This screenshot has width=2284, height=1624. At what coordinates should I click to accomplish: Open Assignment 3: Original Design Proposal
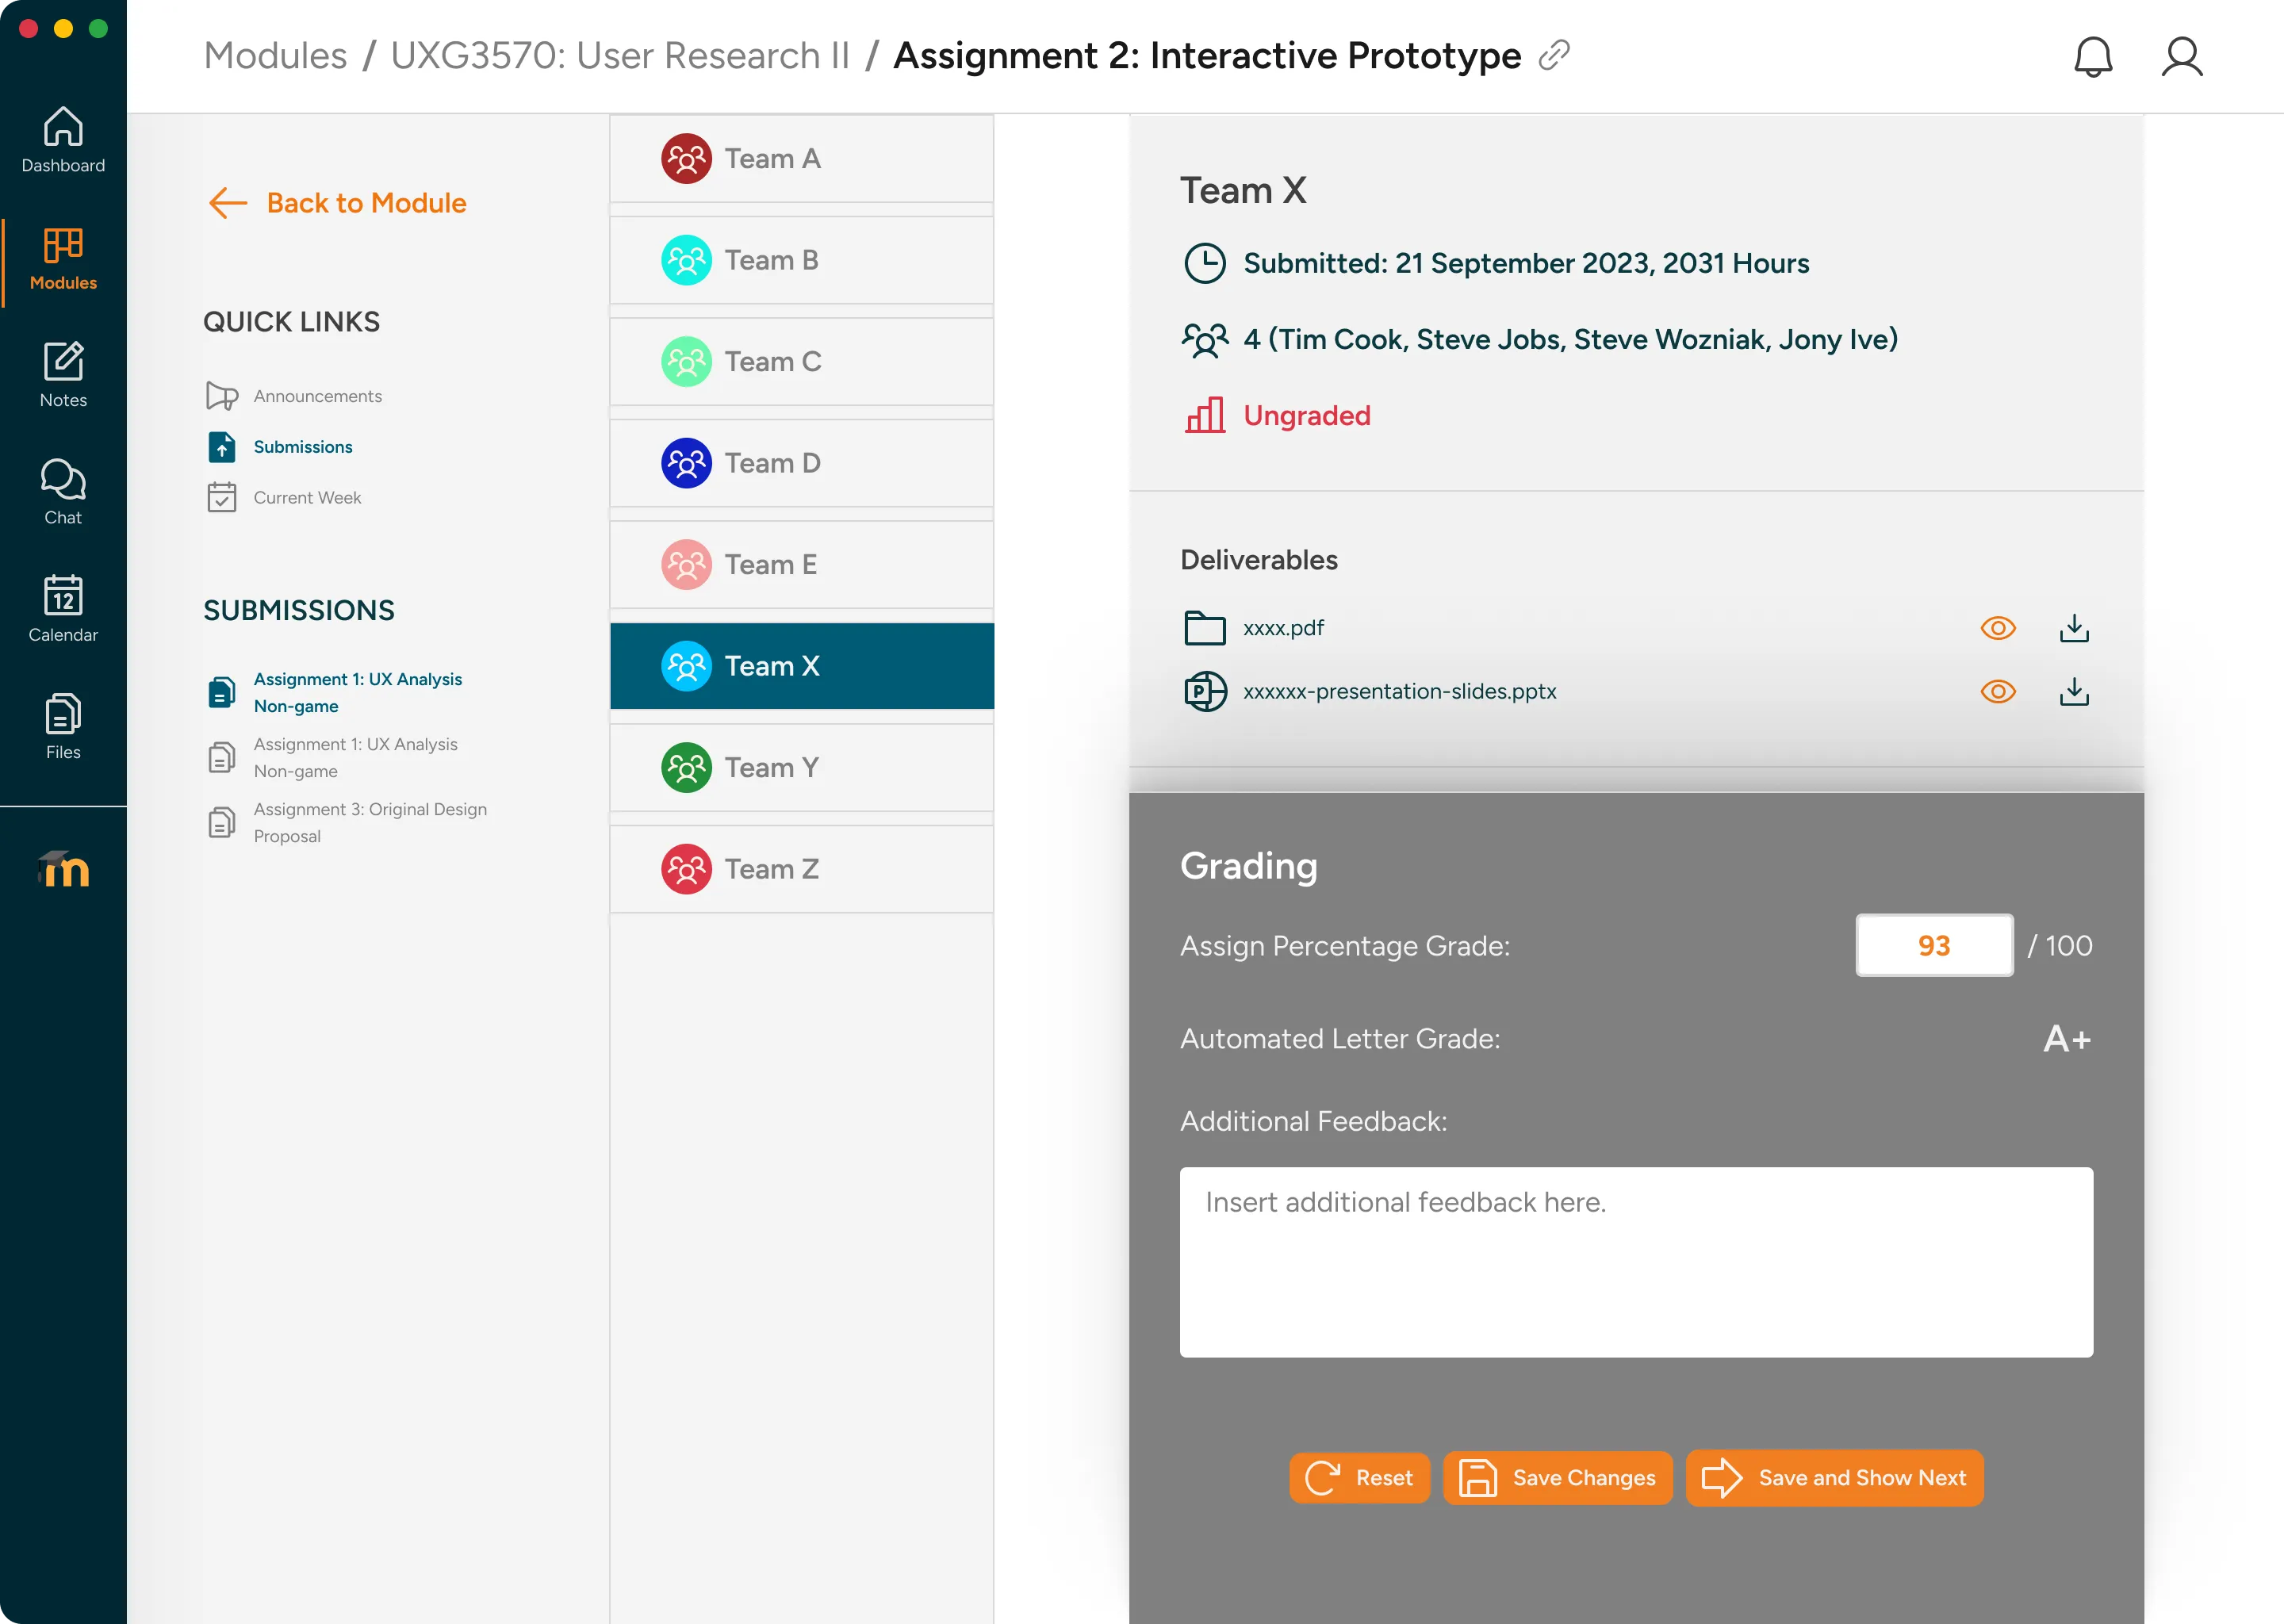tap(370, 822)
